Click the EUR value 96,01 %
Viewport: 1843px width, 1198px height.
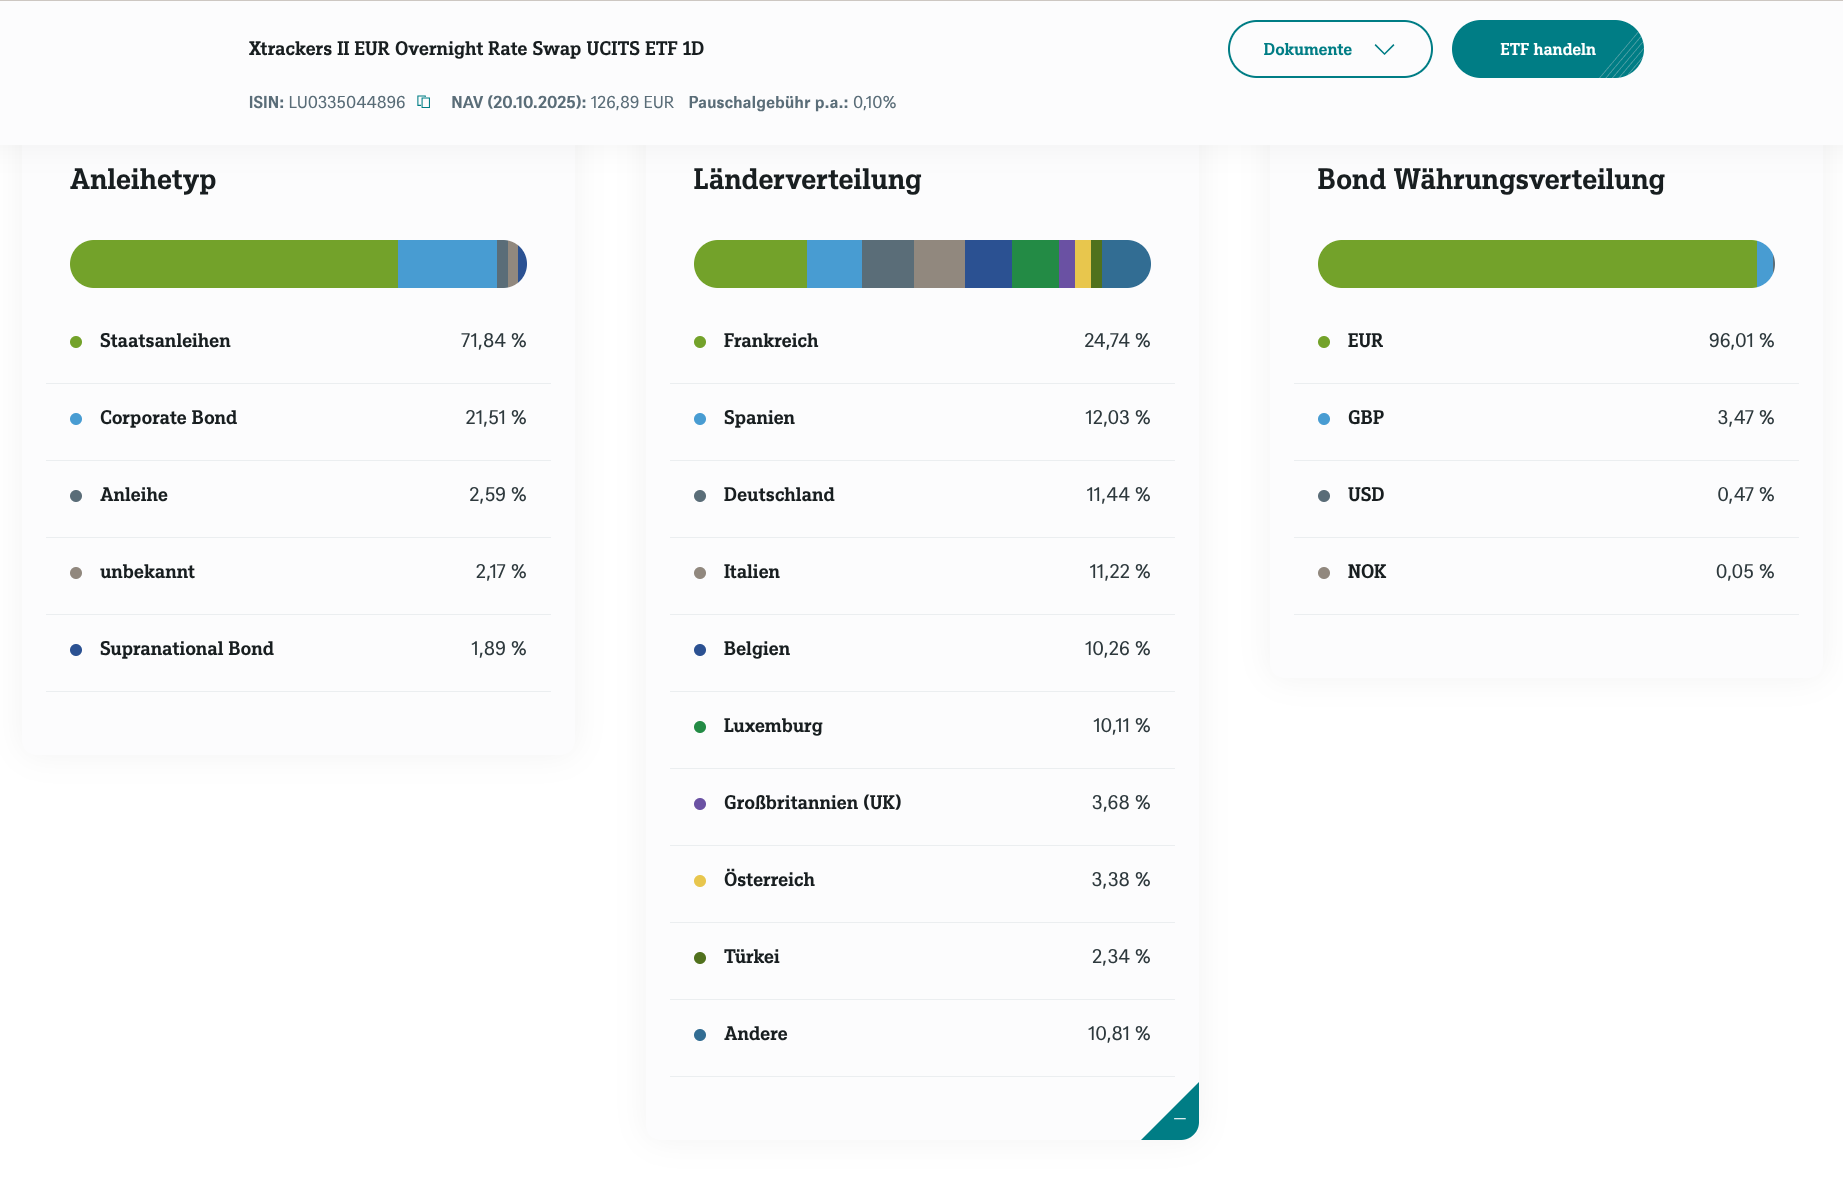1742,341
